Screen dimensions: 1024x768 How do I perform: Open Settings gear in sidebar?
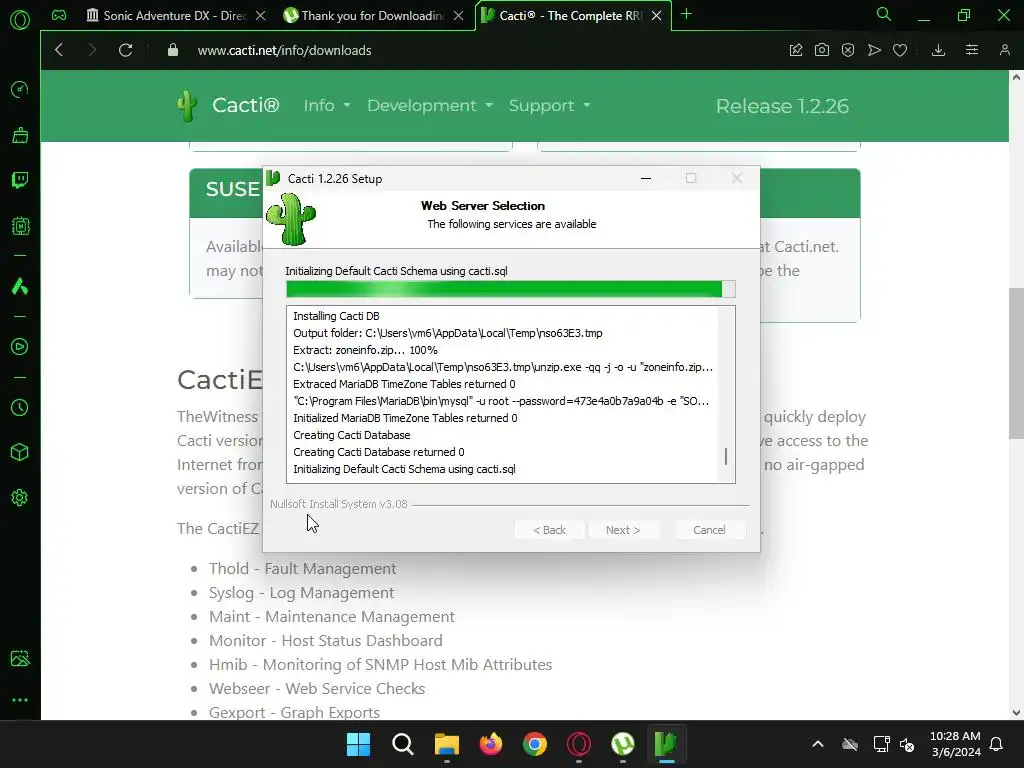[x=20, y=498]
